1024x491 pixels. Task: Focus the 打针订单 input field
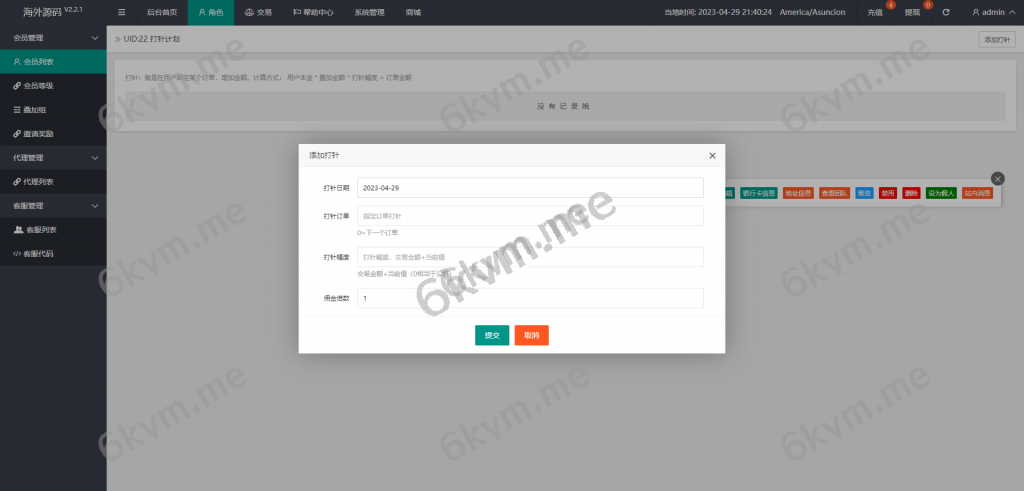(530, 216)
